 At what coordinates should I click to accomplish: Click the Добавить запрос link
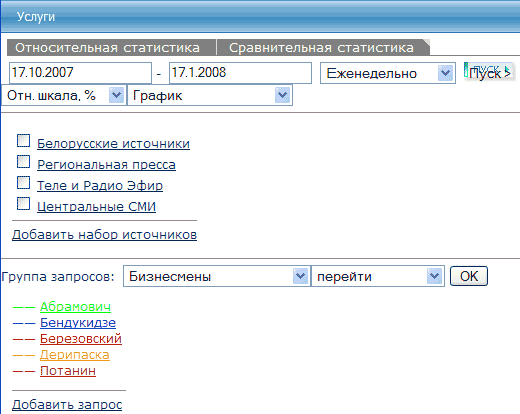(67, 404)
